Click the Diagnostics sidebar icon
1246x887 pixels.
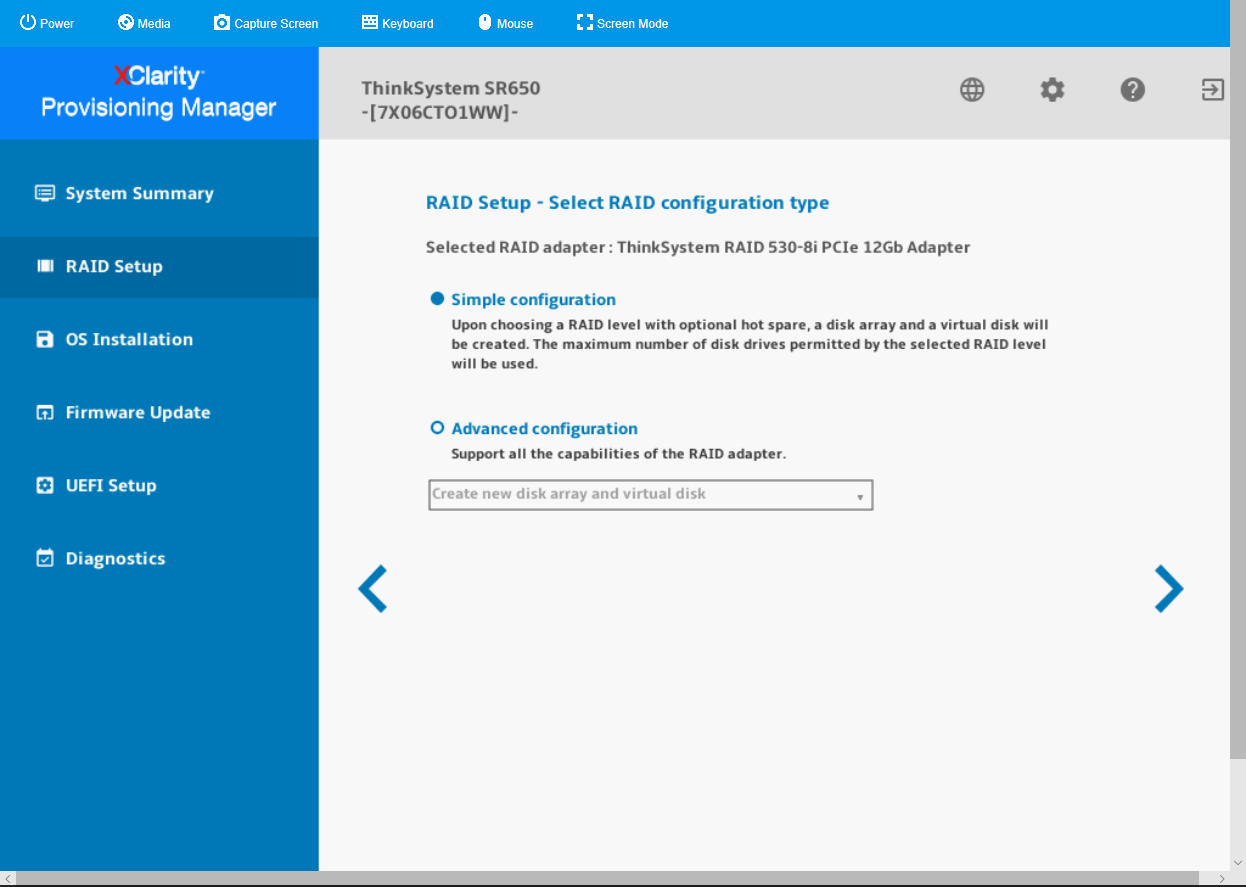(45, 558)
